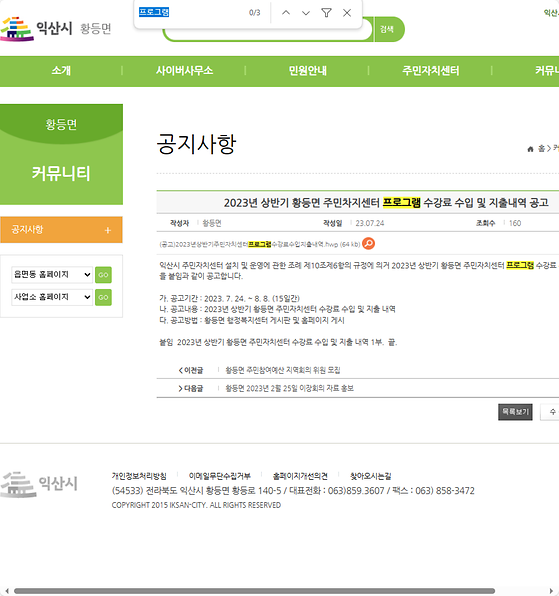Click the find text field containing 프로그램
559x596 pixels.
point(190,13)
